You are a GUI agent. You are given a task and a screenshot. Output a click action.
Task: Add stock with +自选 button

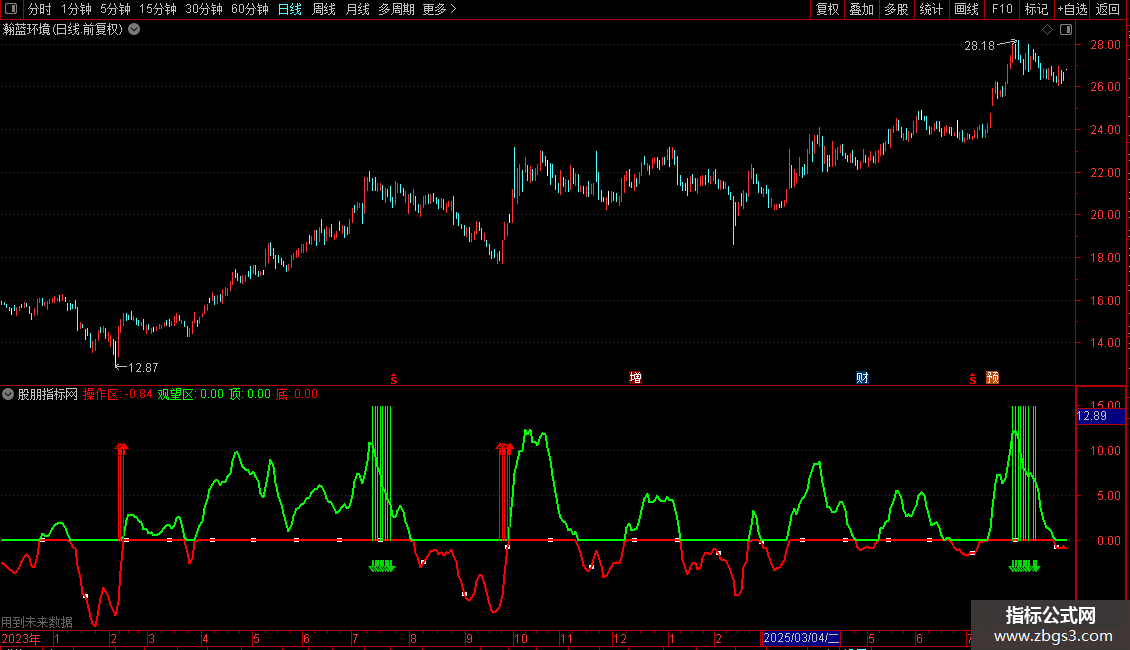click(1072, 9)
